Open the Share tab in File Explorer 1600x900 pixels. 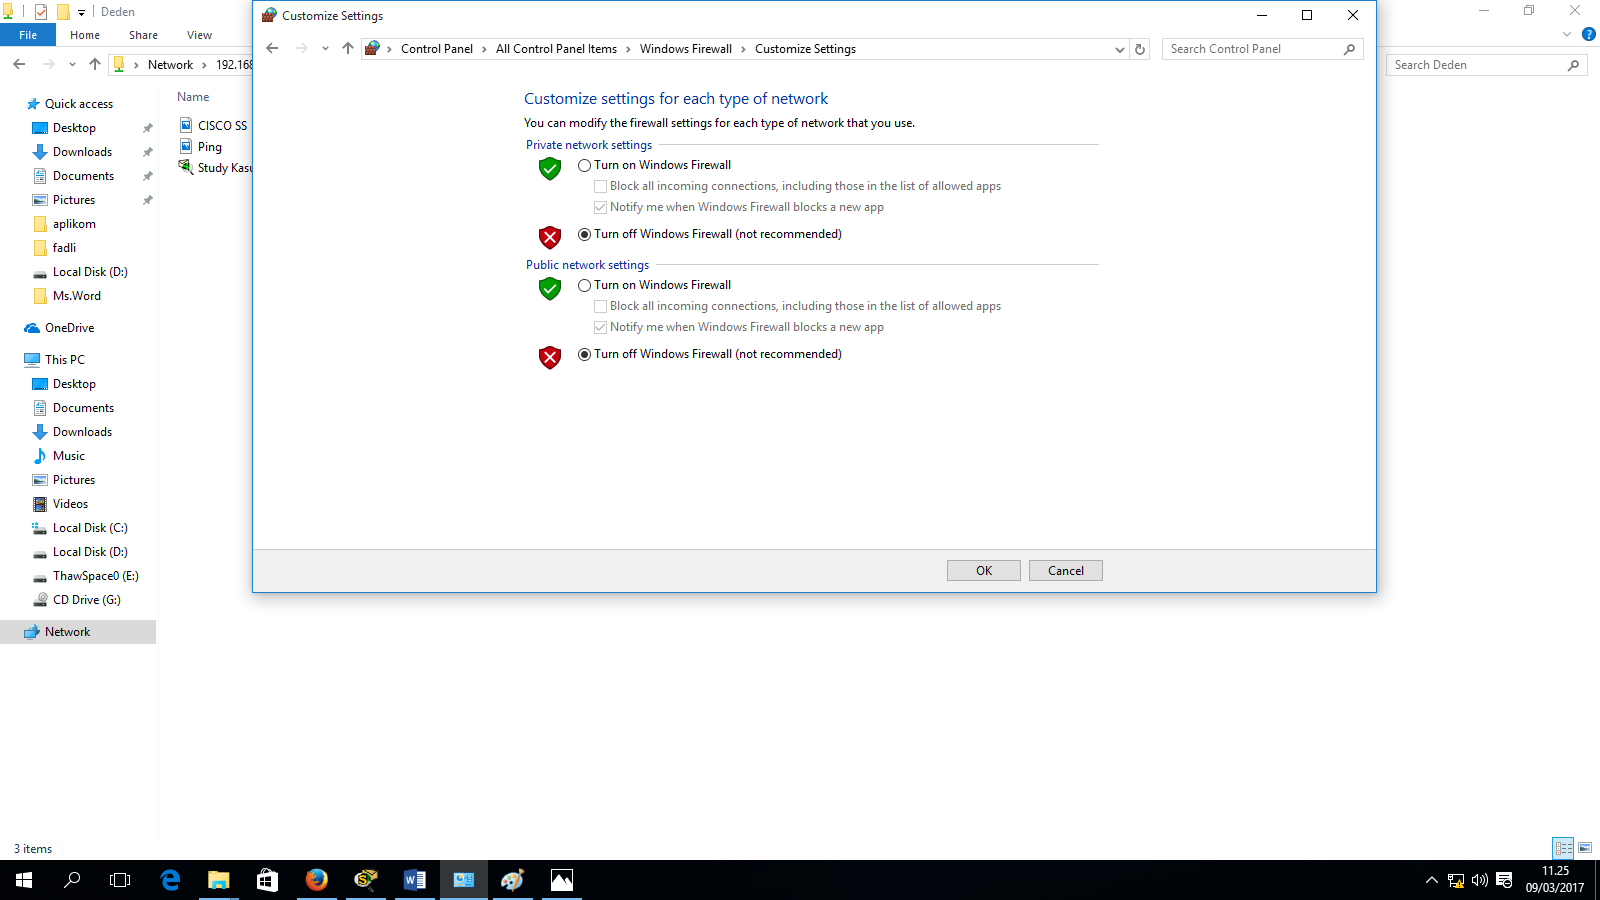point(143,35)
